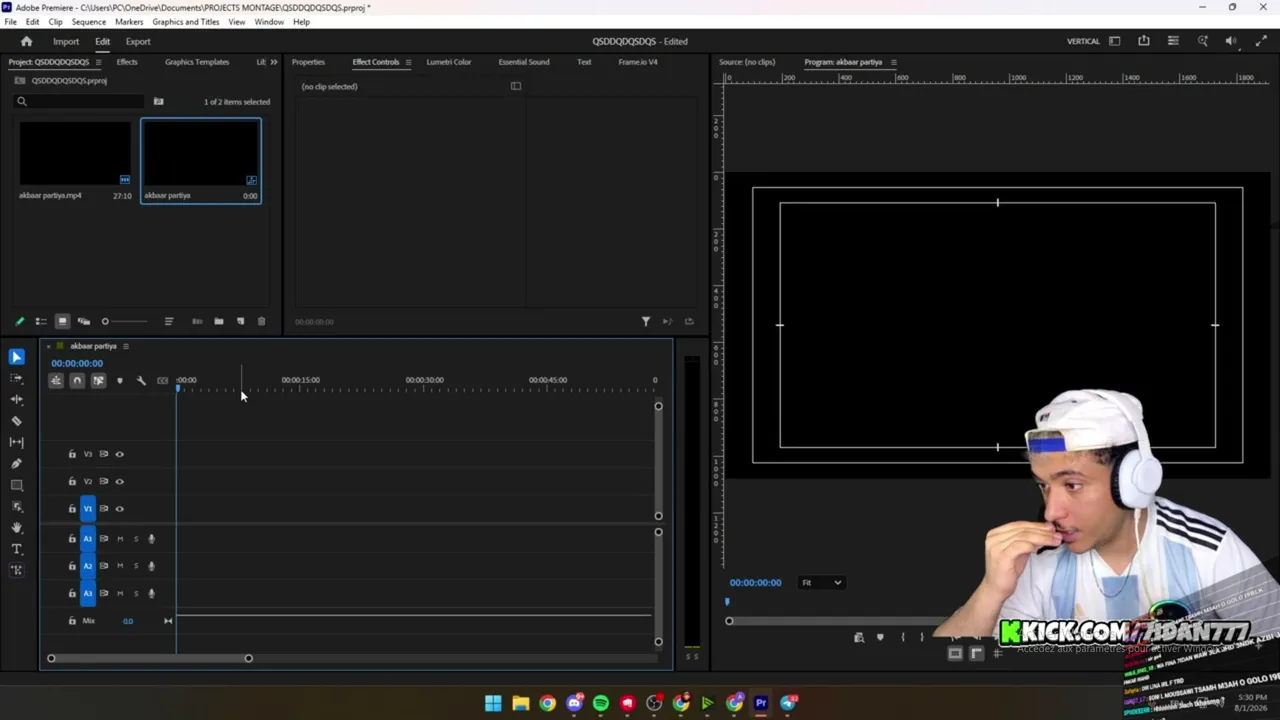Click the captions track options CC icon
The width and height of the screenshot is (1280, 720).
tap(163, 380)
